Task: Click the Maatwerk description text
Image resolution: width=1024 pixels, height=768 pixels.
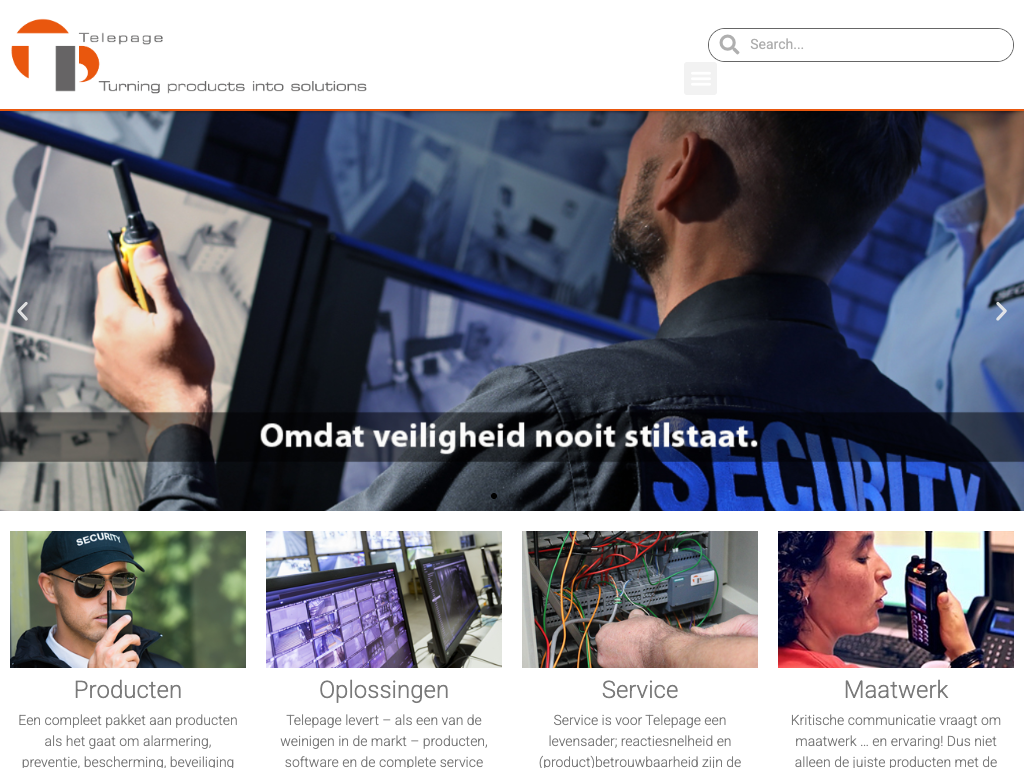Action: [896, 741]
